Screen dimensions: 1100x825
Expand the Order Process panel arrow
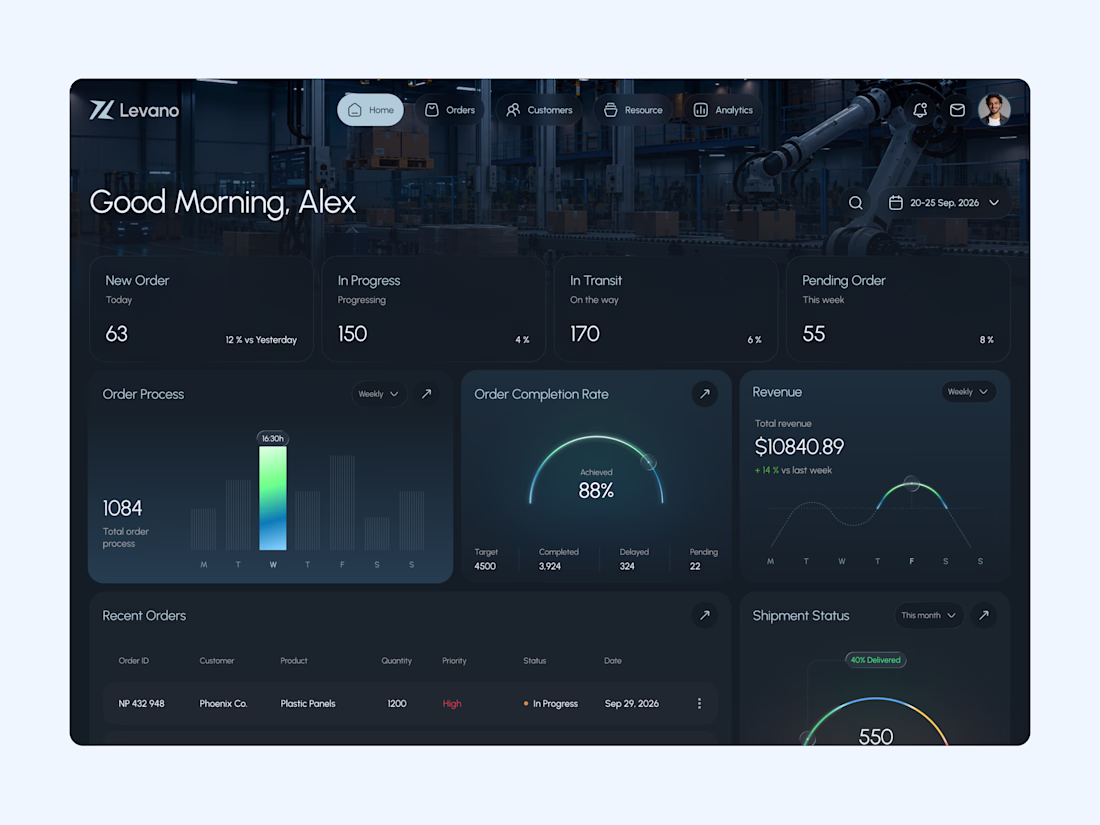coord(427,394)
